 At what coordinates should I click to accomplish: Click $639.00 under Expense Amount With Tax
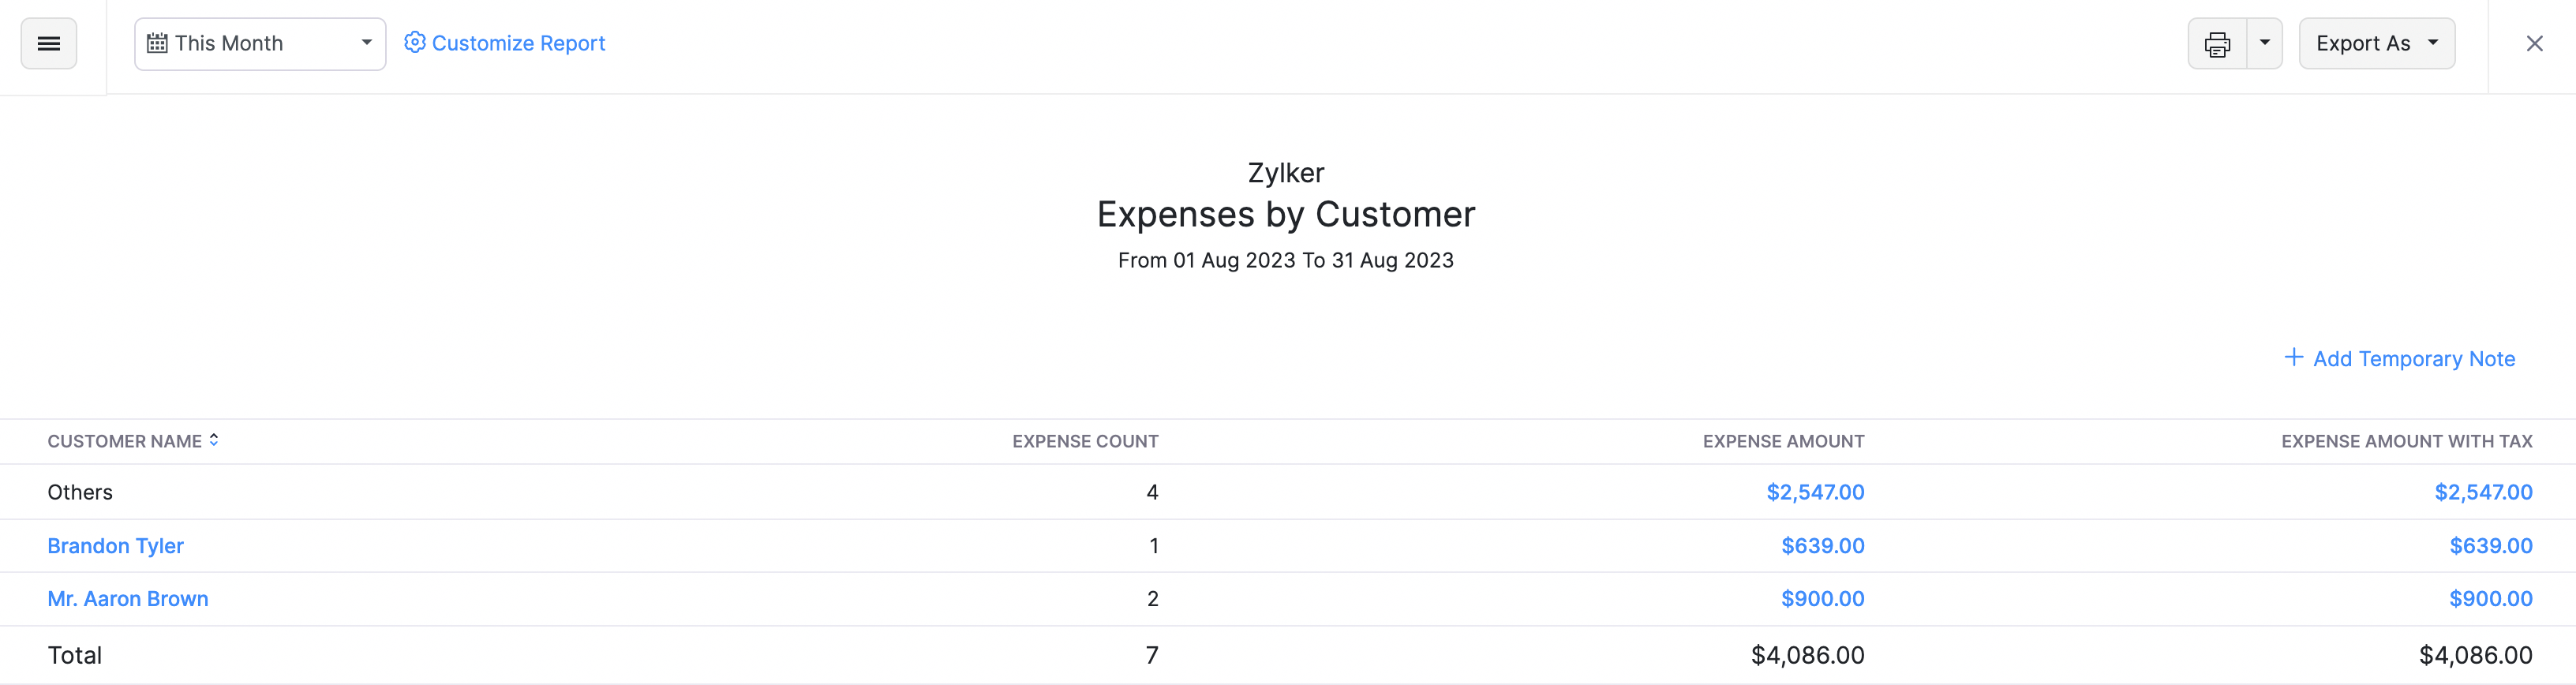click(2490, 545)
